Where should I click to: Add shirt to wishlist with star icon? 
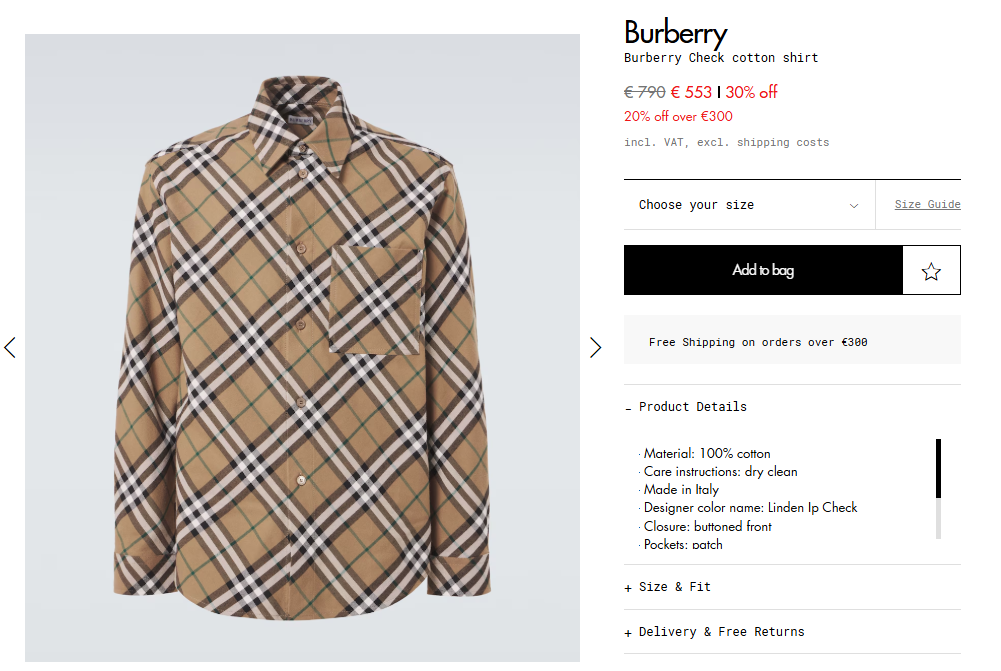[x=931, y=270]
